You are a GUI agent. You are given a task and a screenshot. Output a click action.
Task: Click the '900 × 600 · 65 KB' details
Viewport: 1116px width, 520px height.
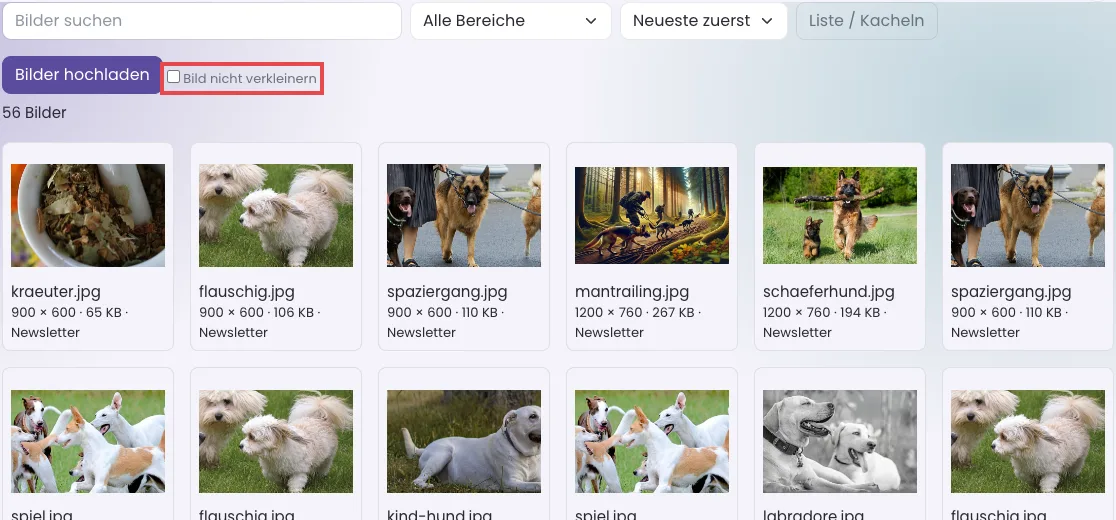66,312
